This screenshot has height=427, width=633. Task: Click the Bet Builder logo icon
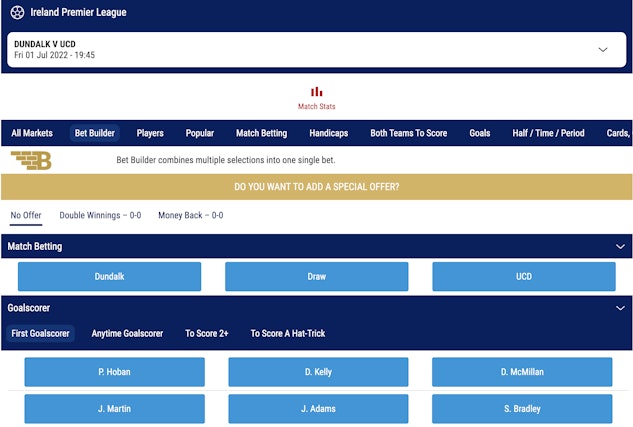point(31,160)
